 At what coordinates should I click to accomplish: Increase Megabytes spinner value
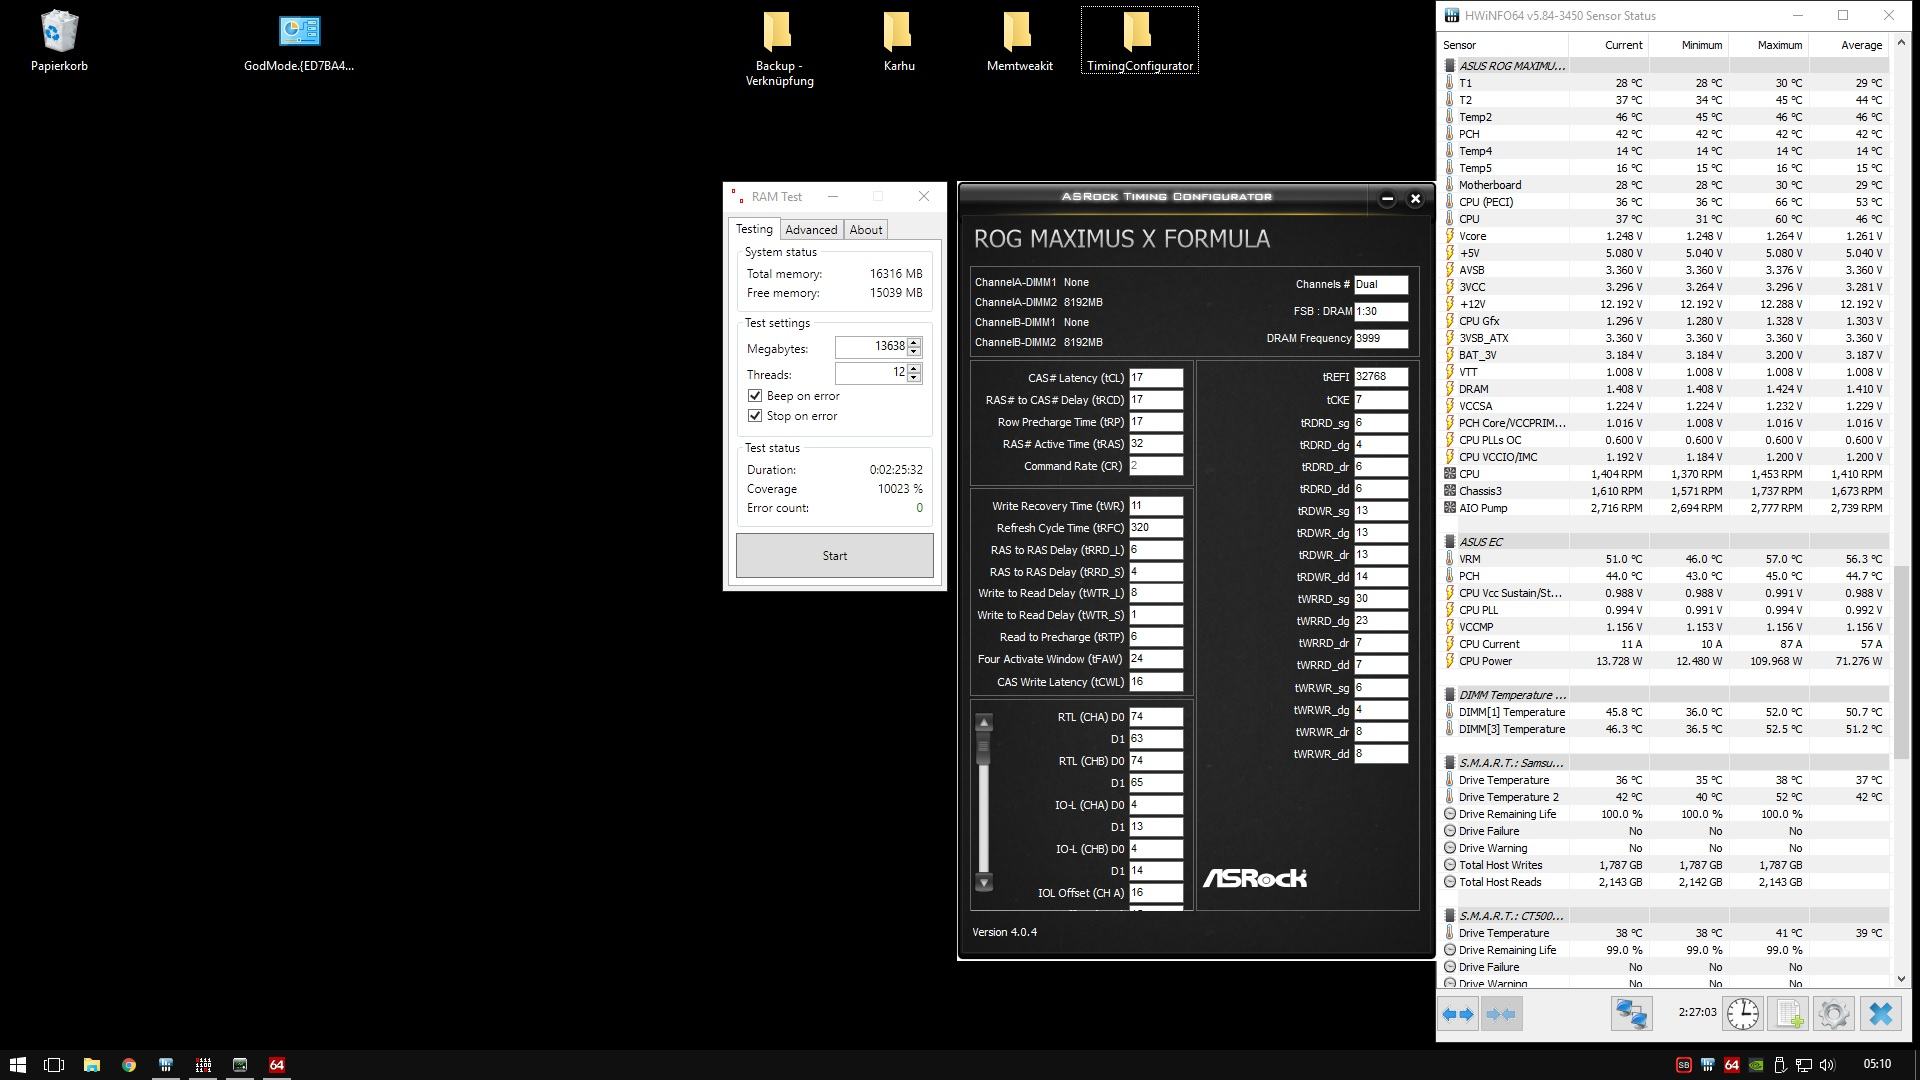pyautogui.click(x=914, y=342)
